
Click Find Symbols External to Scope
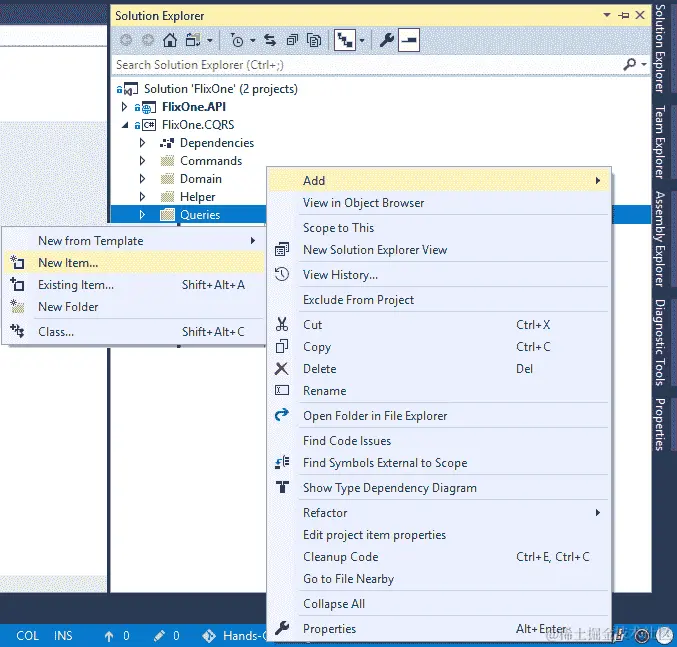[x=439, y=463]
